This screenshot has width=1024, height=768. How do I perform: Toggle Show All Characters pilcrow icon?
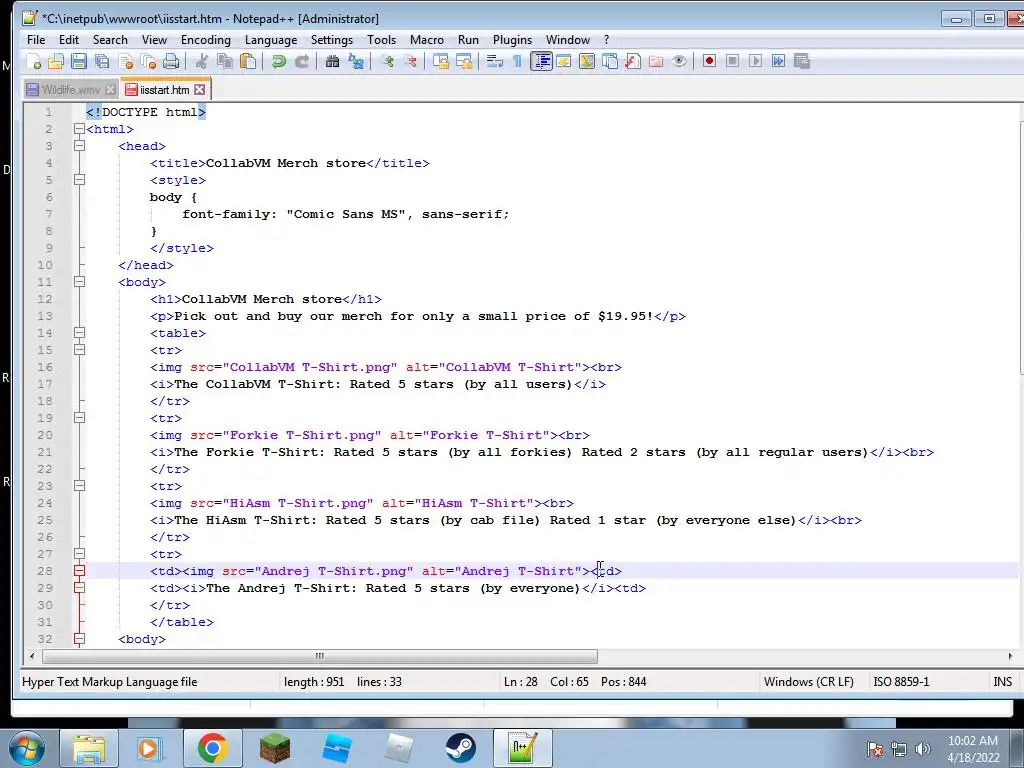tap(517, 61)
